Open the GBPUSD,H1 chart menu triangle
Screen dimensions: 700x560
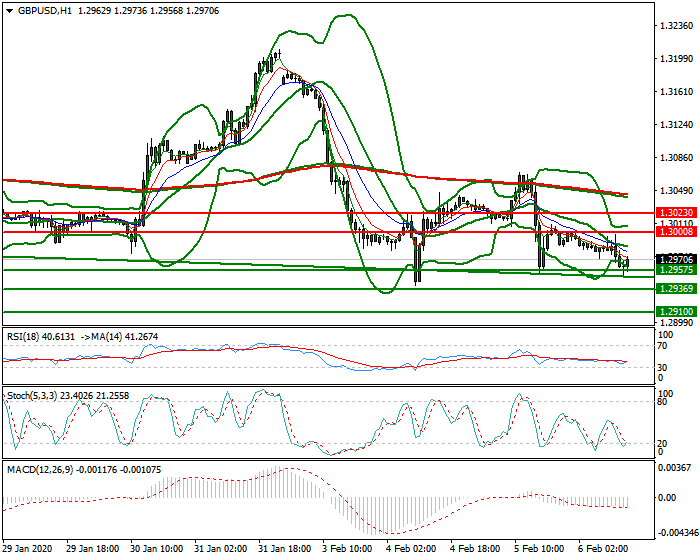(x=10, y=11)
